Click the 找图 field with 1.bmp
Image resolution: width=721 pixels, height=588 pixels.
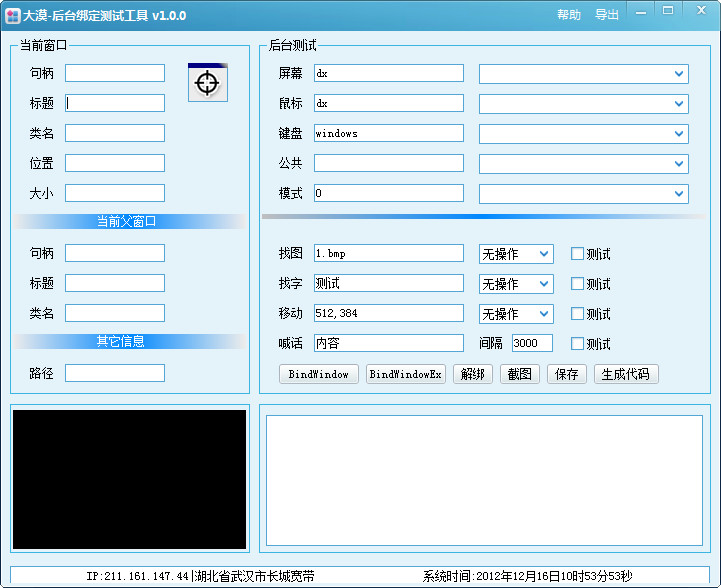click(x=389, y=253)
